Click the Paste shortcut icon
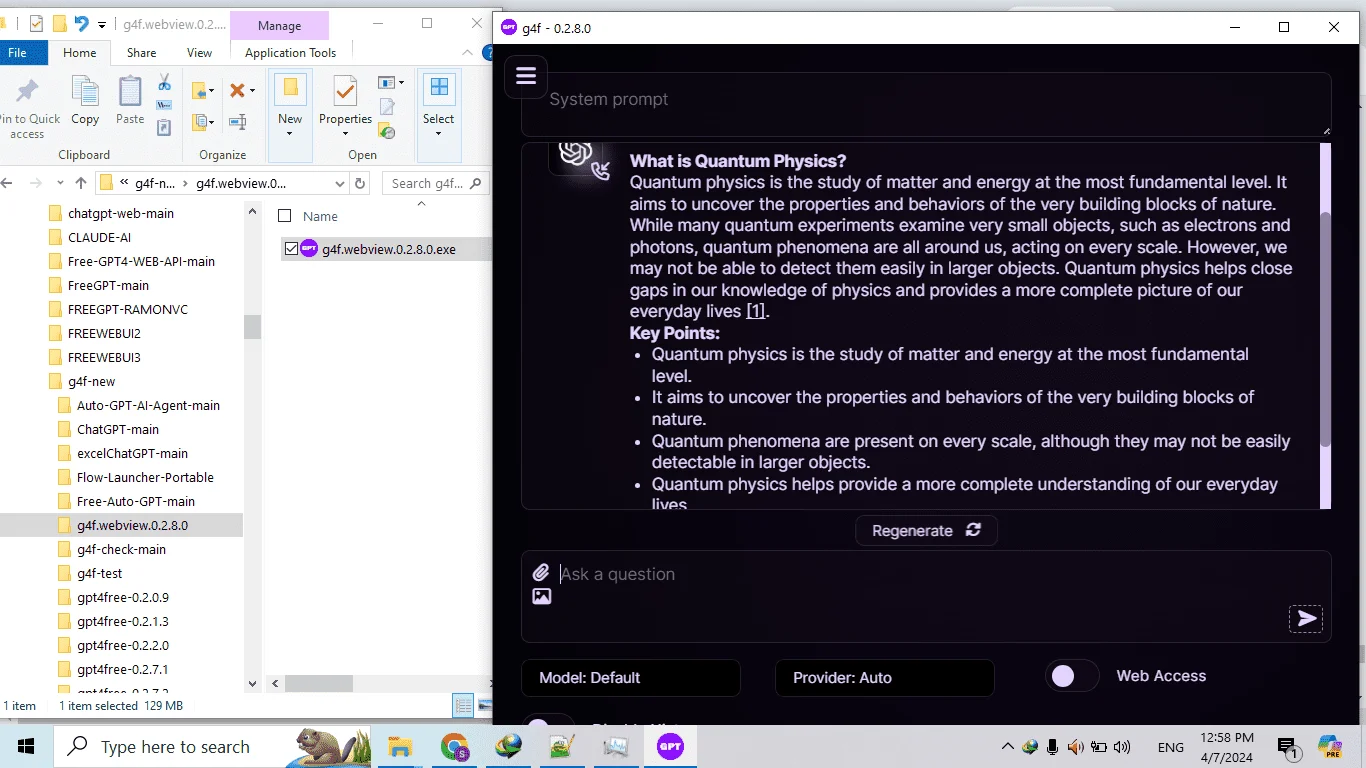Image resolution: width=1366 pixels, height=768 pixels. [164, 127]
